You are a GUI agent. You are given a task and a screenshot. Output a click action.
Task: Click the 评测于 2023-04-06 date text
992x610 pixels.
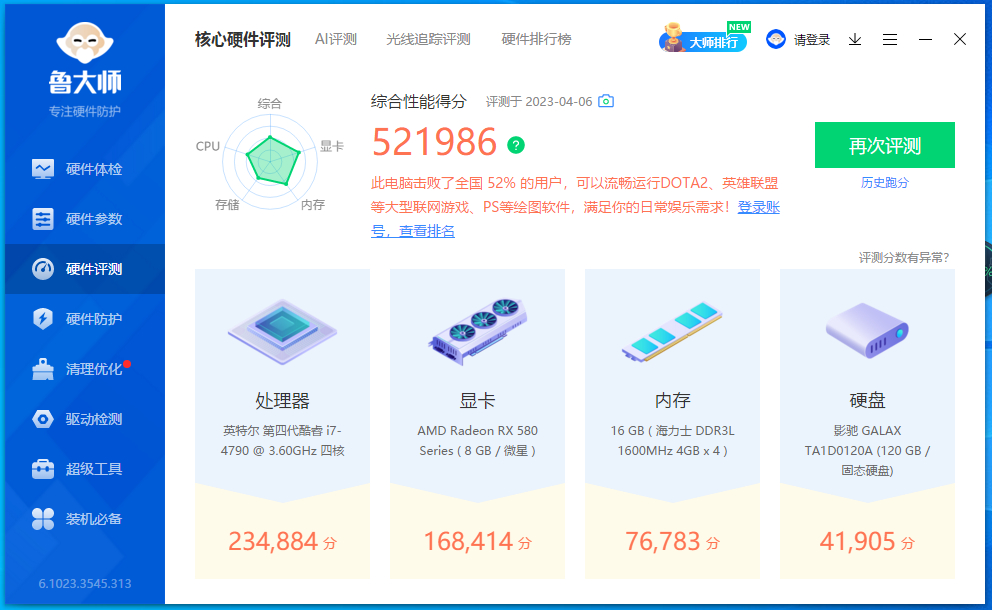pyautogui.click(x=539, y=102)
